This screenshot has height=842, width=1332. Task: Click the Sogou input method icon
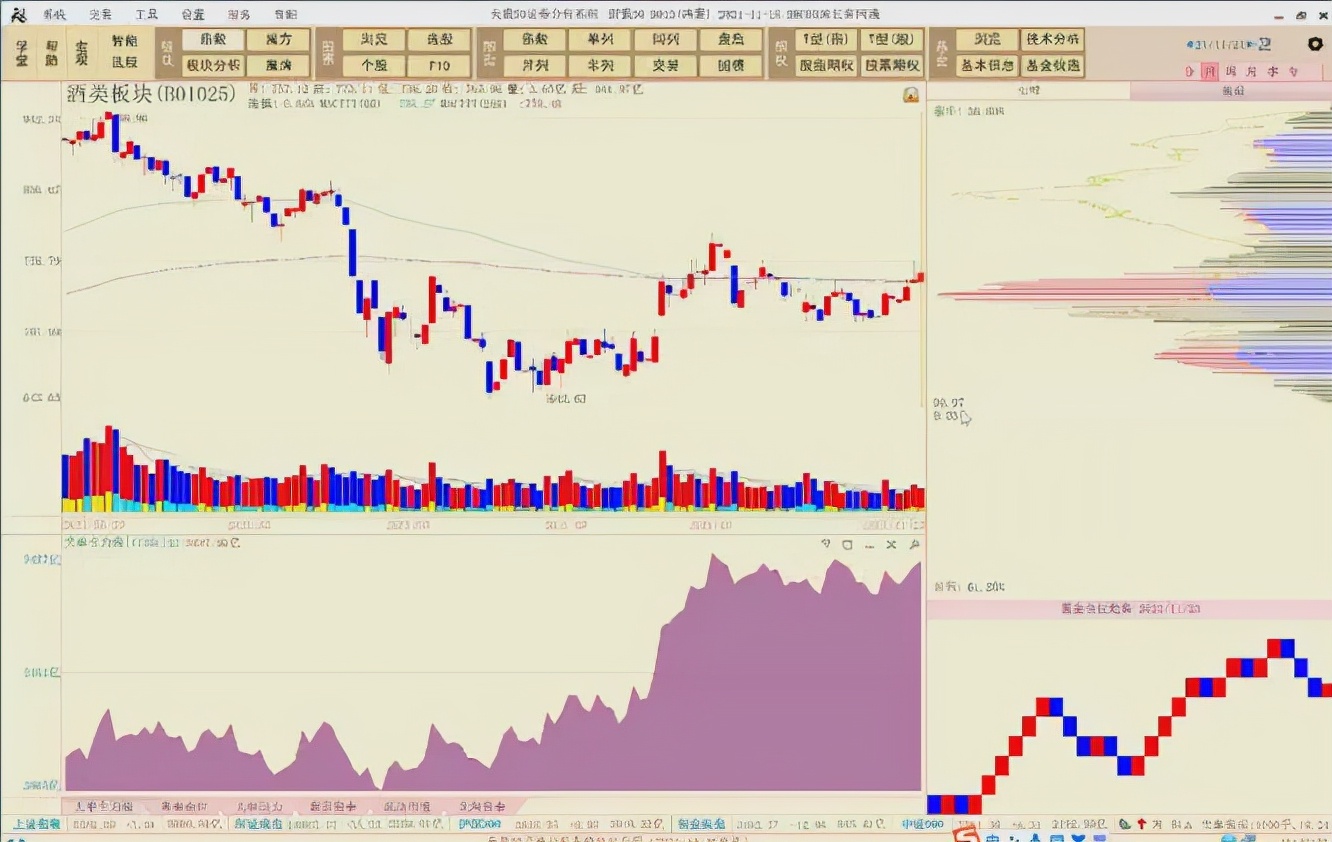click(x=965, y=833)
